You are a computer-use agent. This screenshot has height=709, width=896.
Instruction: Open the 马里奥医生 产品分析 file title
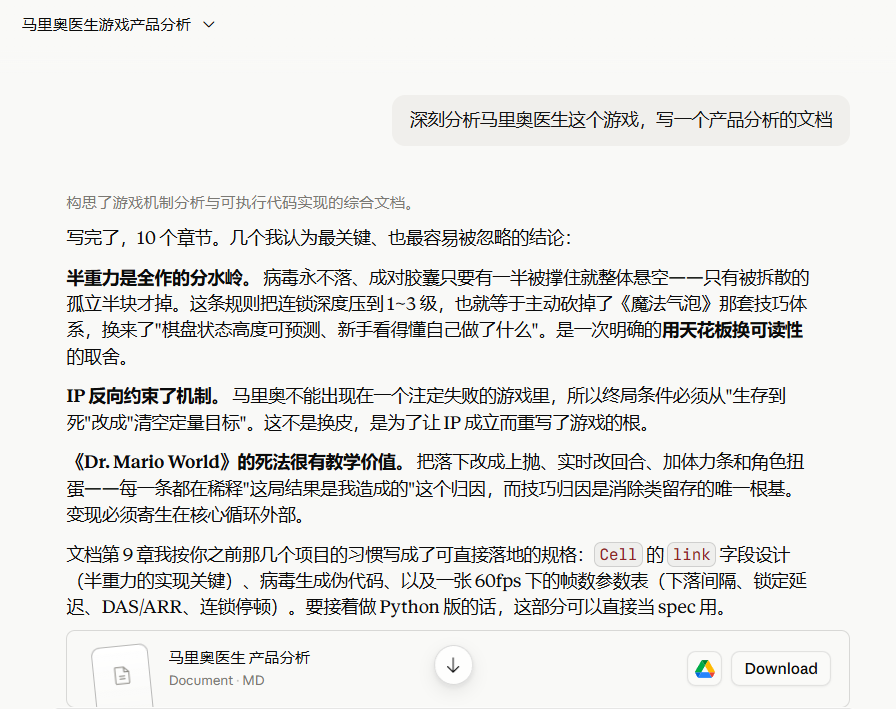(239, 658)
